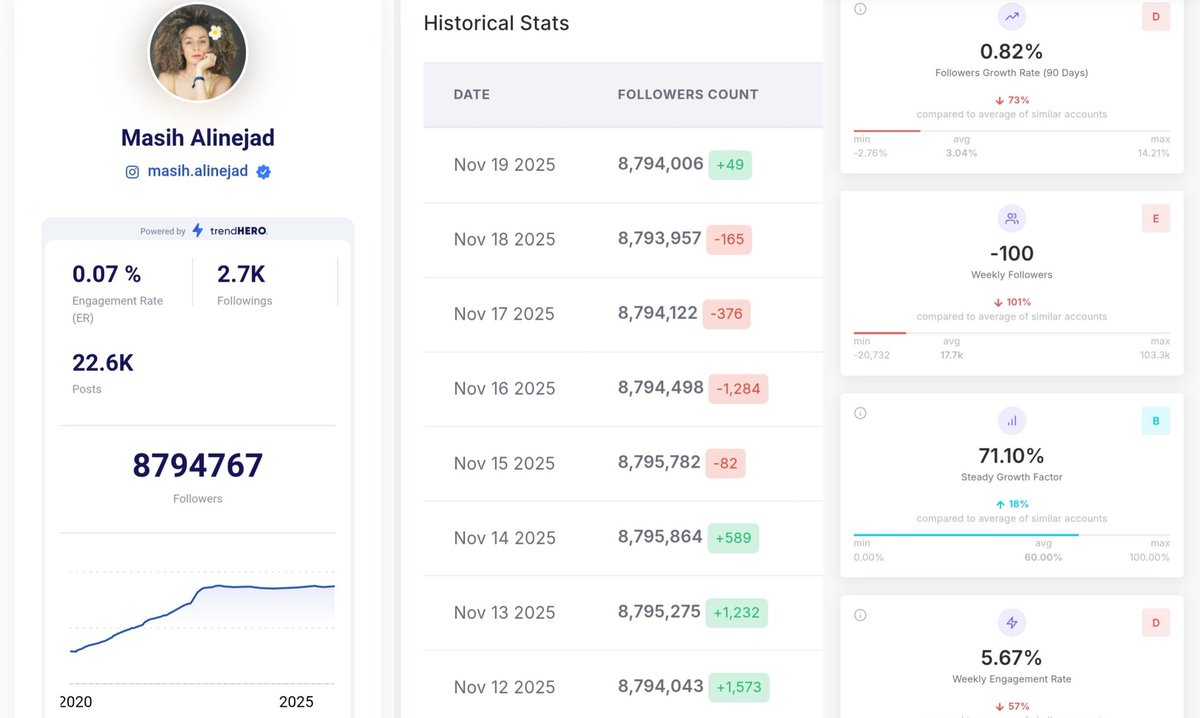Click the 14.21% max value label
The width and height of the screenshot is (1200, 718).
[1153, 153]
